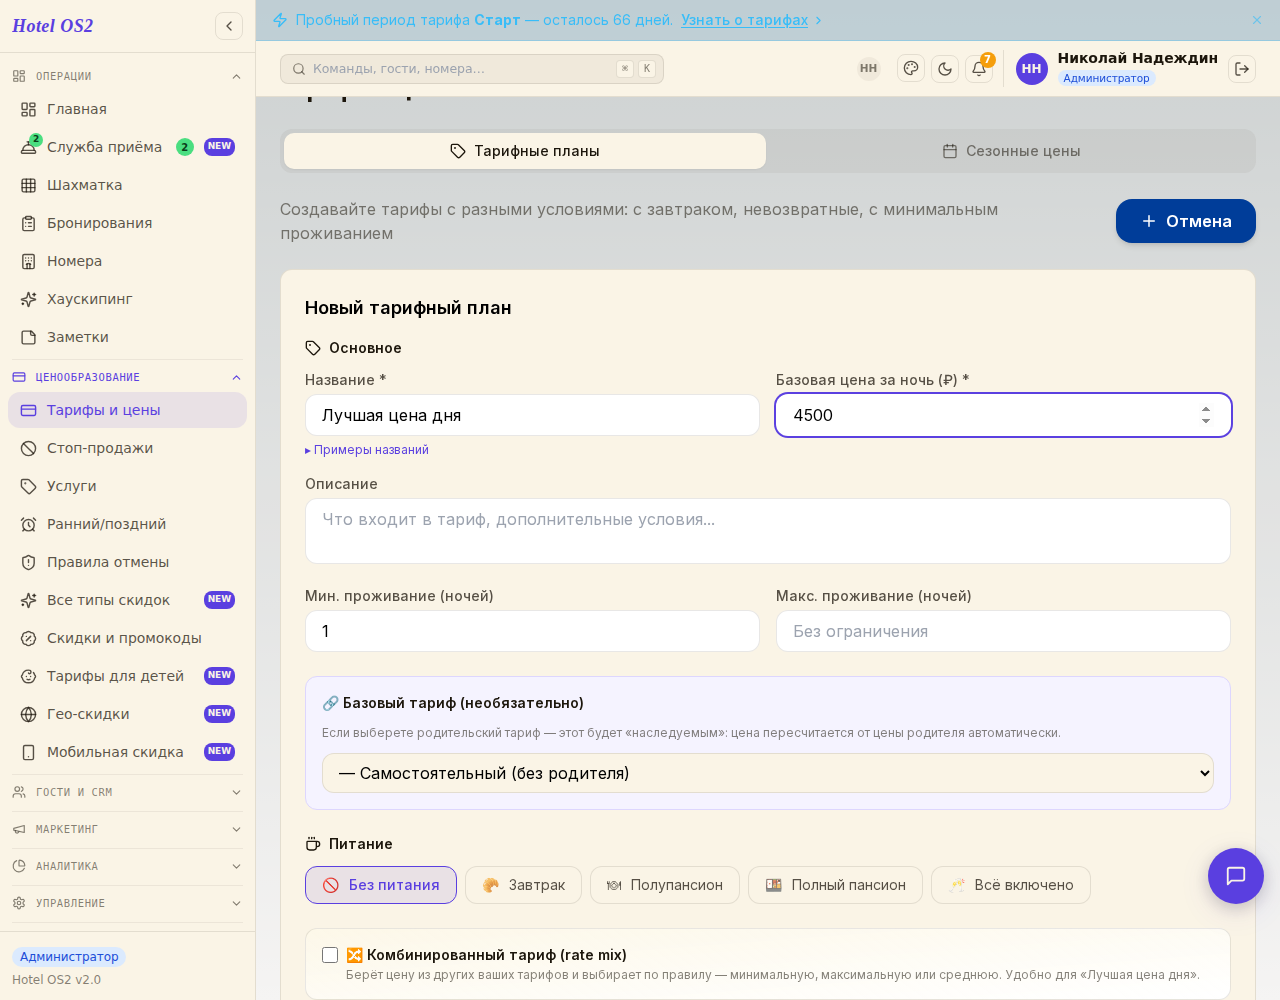Follow the Узнать о тарифах link

(x=745, y=20)
